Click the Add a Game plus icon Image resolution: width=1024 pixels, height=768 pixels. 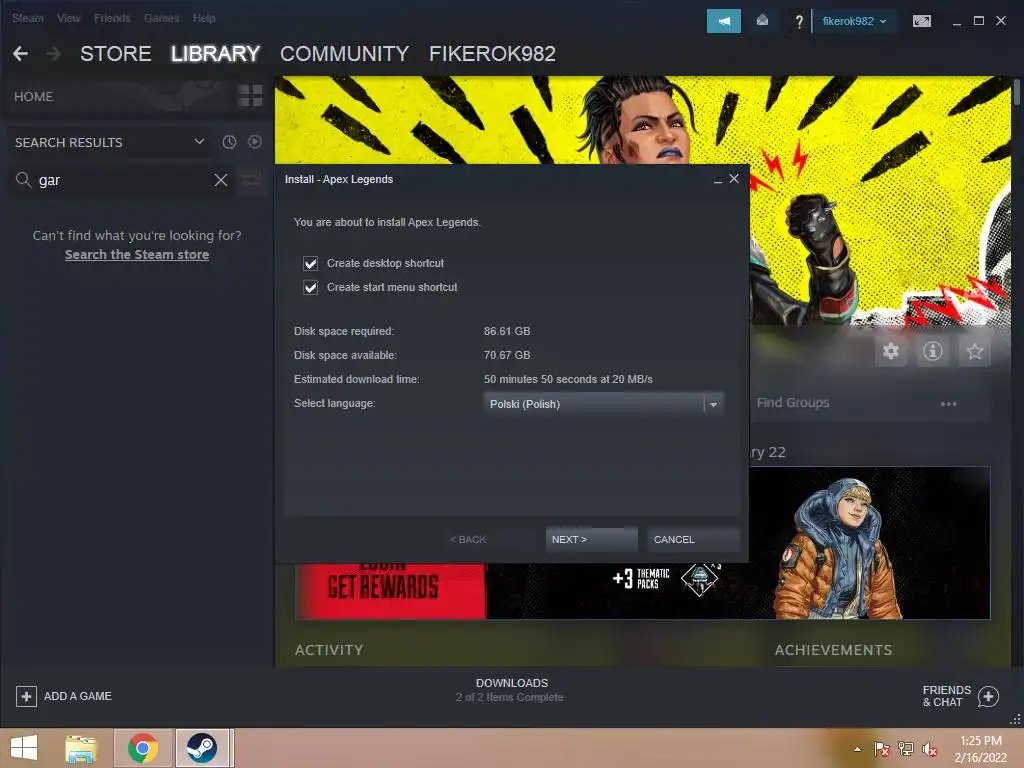point(26,696)
